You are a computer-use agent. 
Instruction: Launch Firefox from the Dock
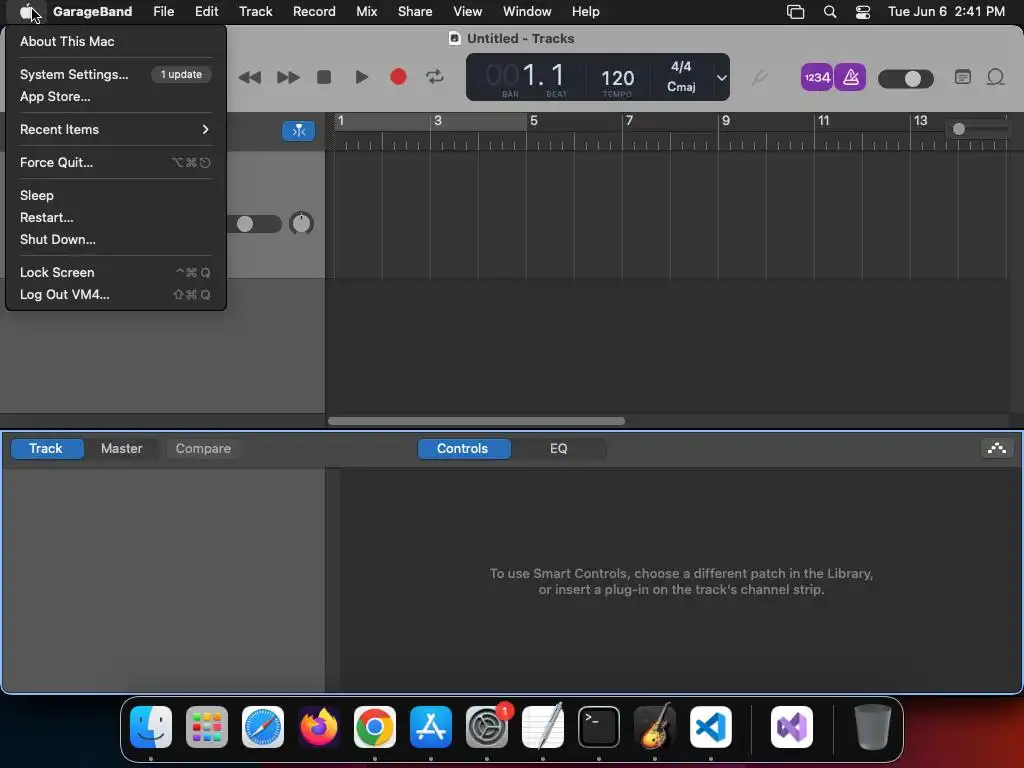[319, 727]
